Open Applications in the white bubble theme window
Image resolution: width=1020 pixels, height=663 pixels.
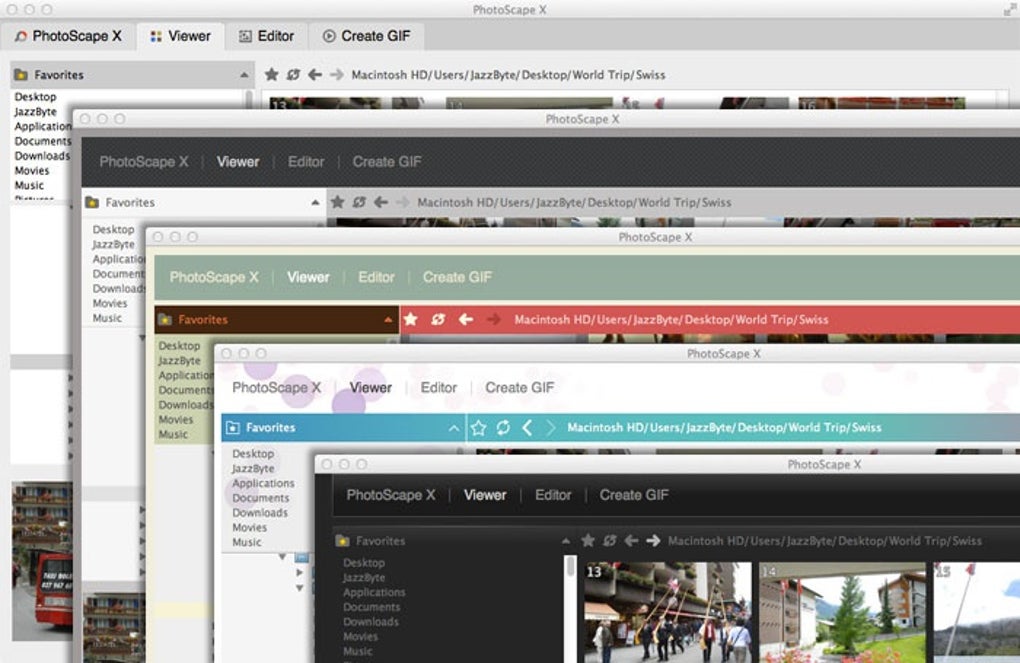[x=263, y=483]
